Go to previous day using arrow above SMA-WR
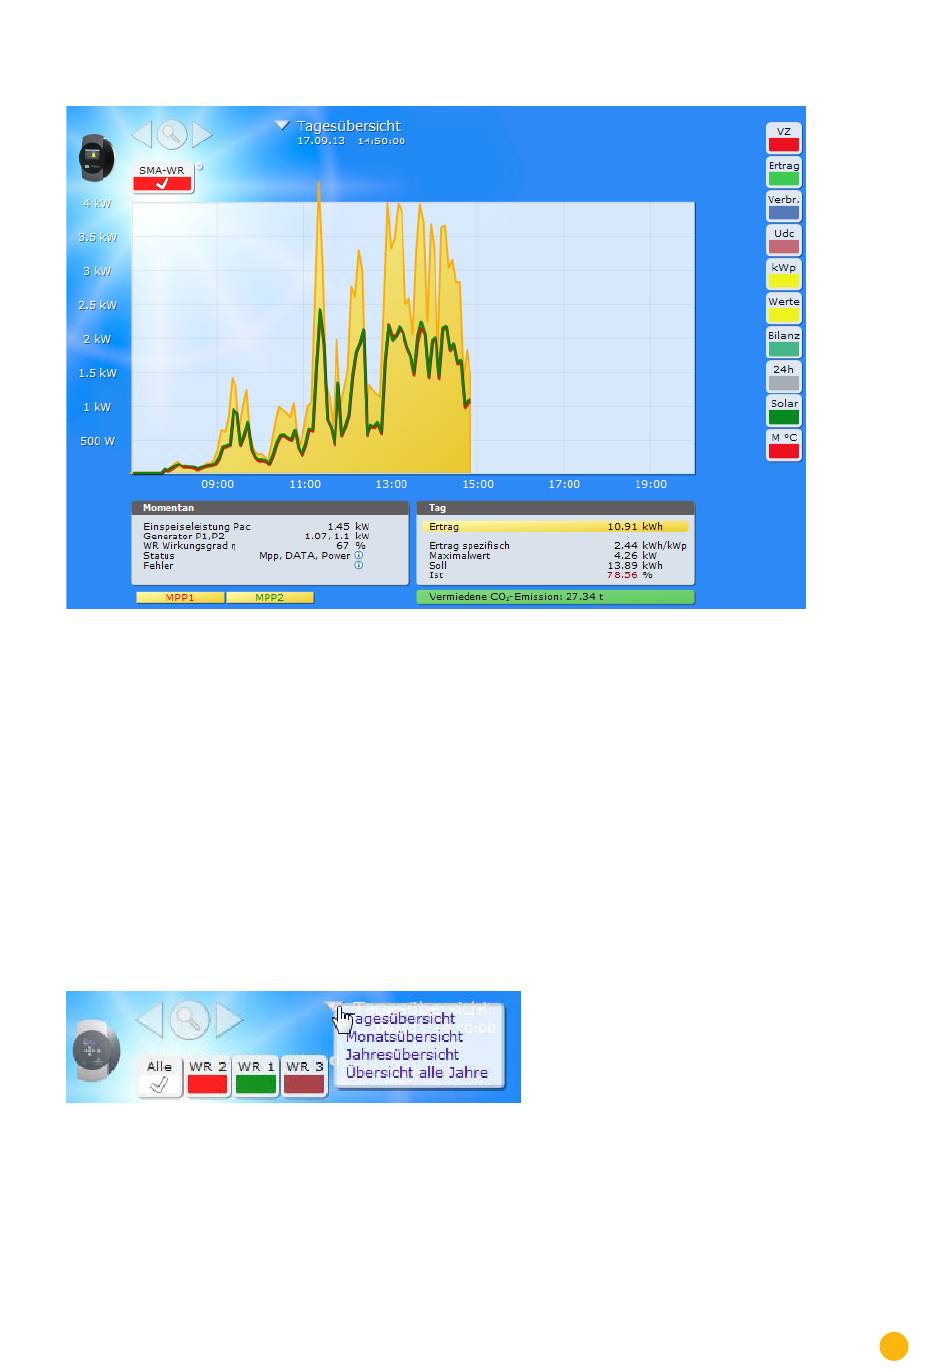This screenshot has width=950, height=1369. (x=142, y=134)
